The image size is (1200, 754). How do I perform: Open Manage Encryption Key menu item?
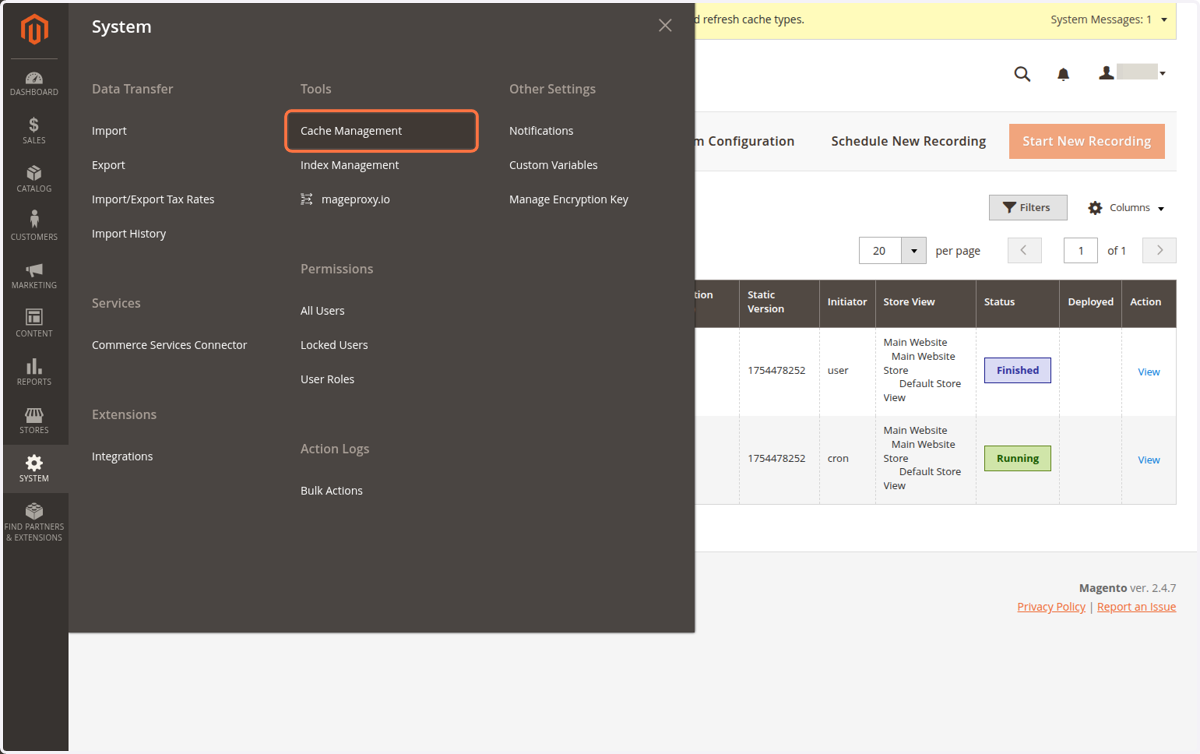click(x=568, y=199)
